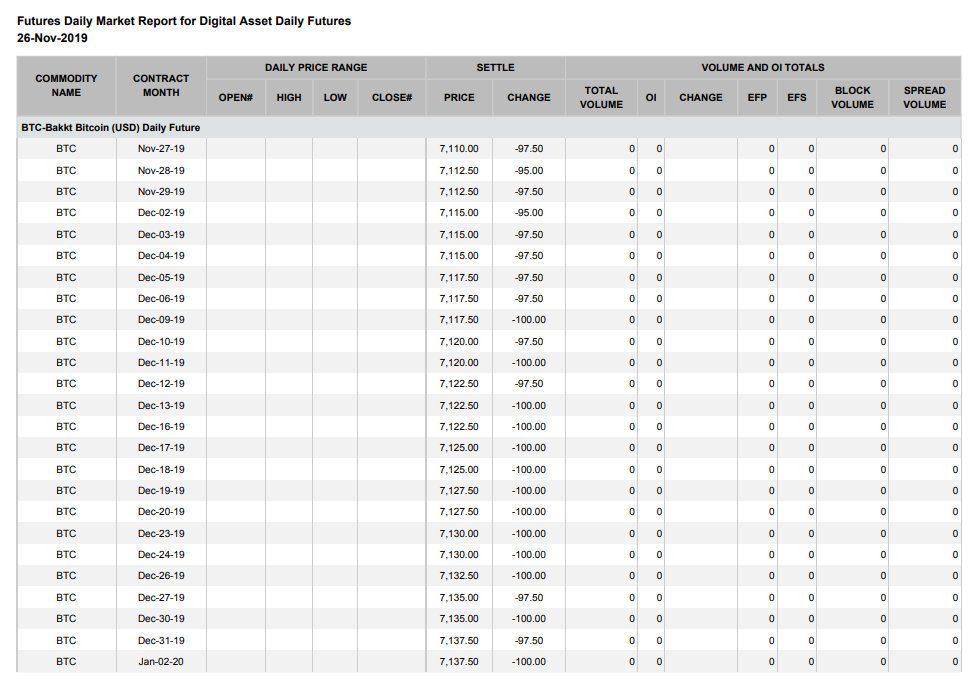Click contract month Dec-19-19

click(161, 491)
